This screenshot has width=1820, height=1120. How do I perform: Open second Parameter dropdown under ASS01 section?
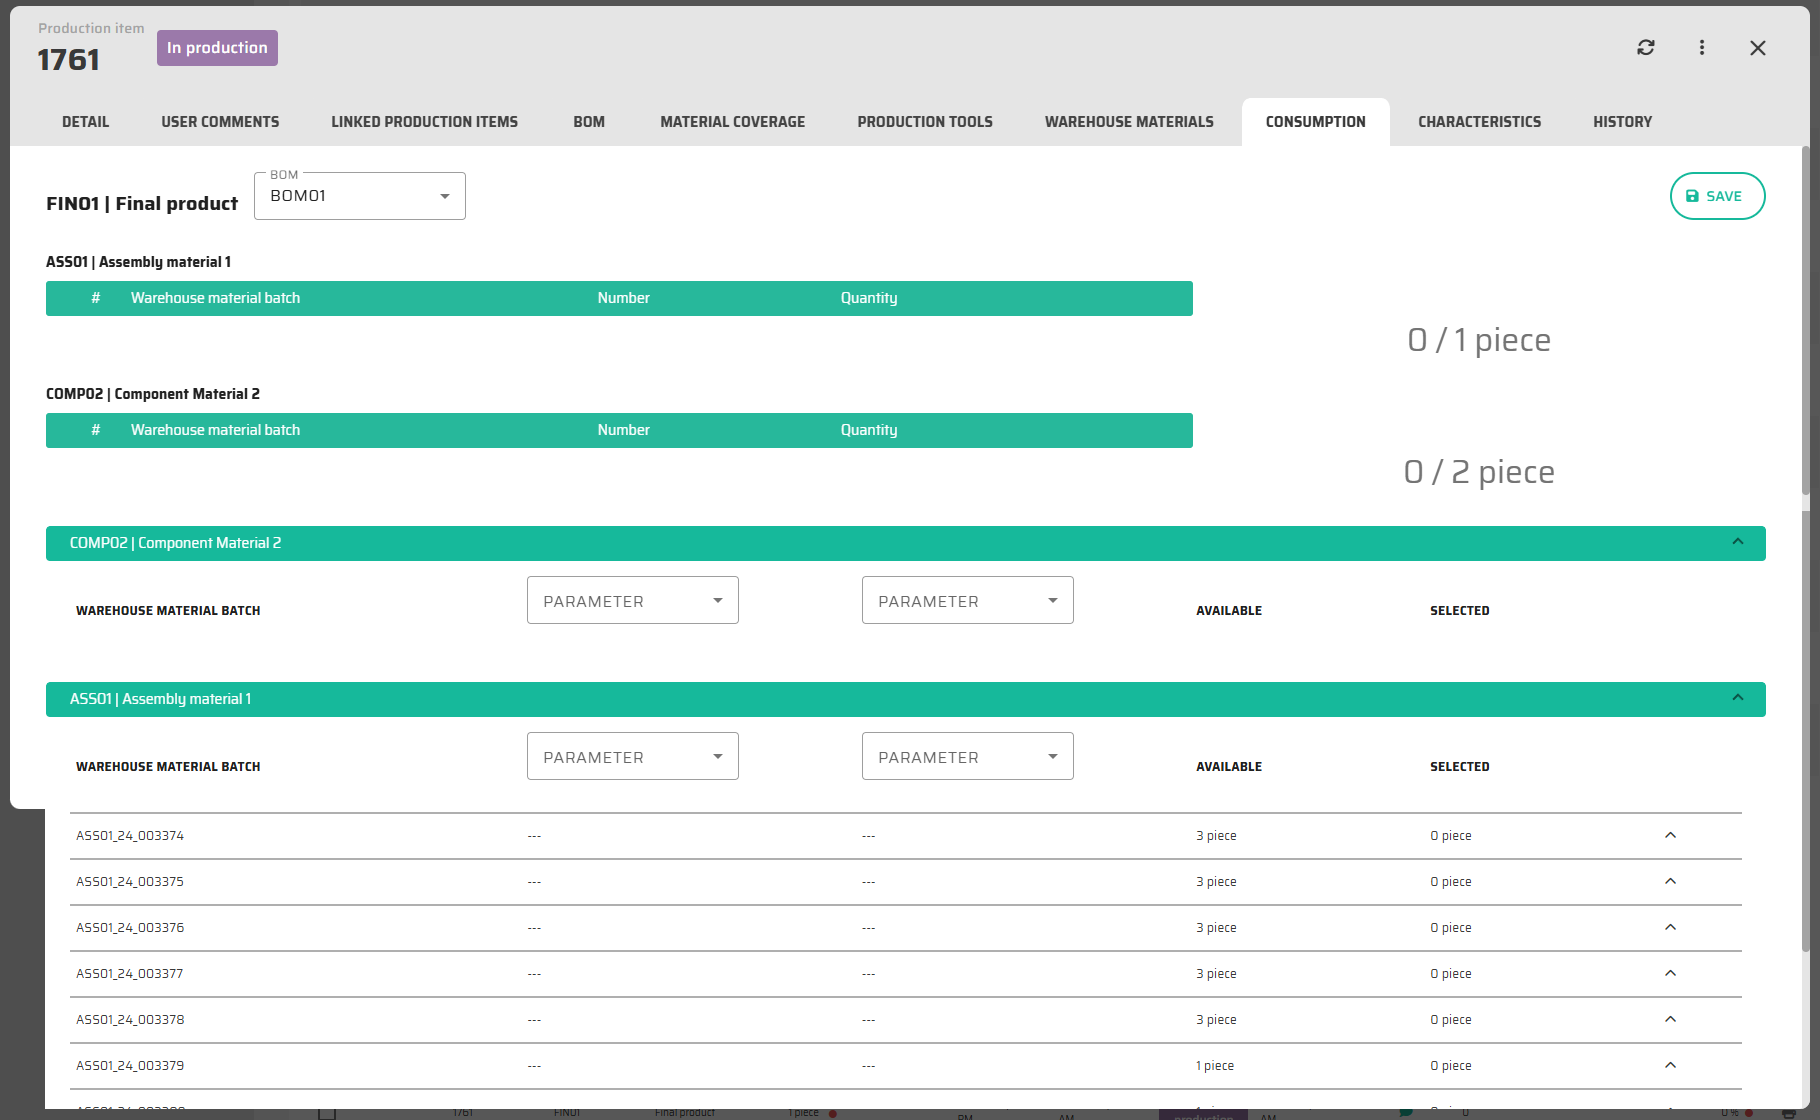(967, 757)
